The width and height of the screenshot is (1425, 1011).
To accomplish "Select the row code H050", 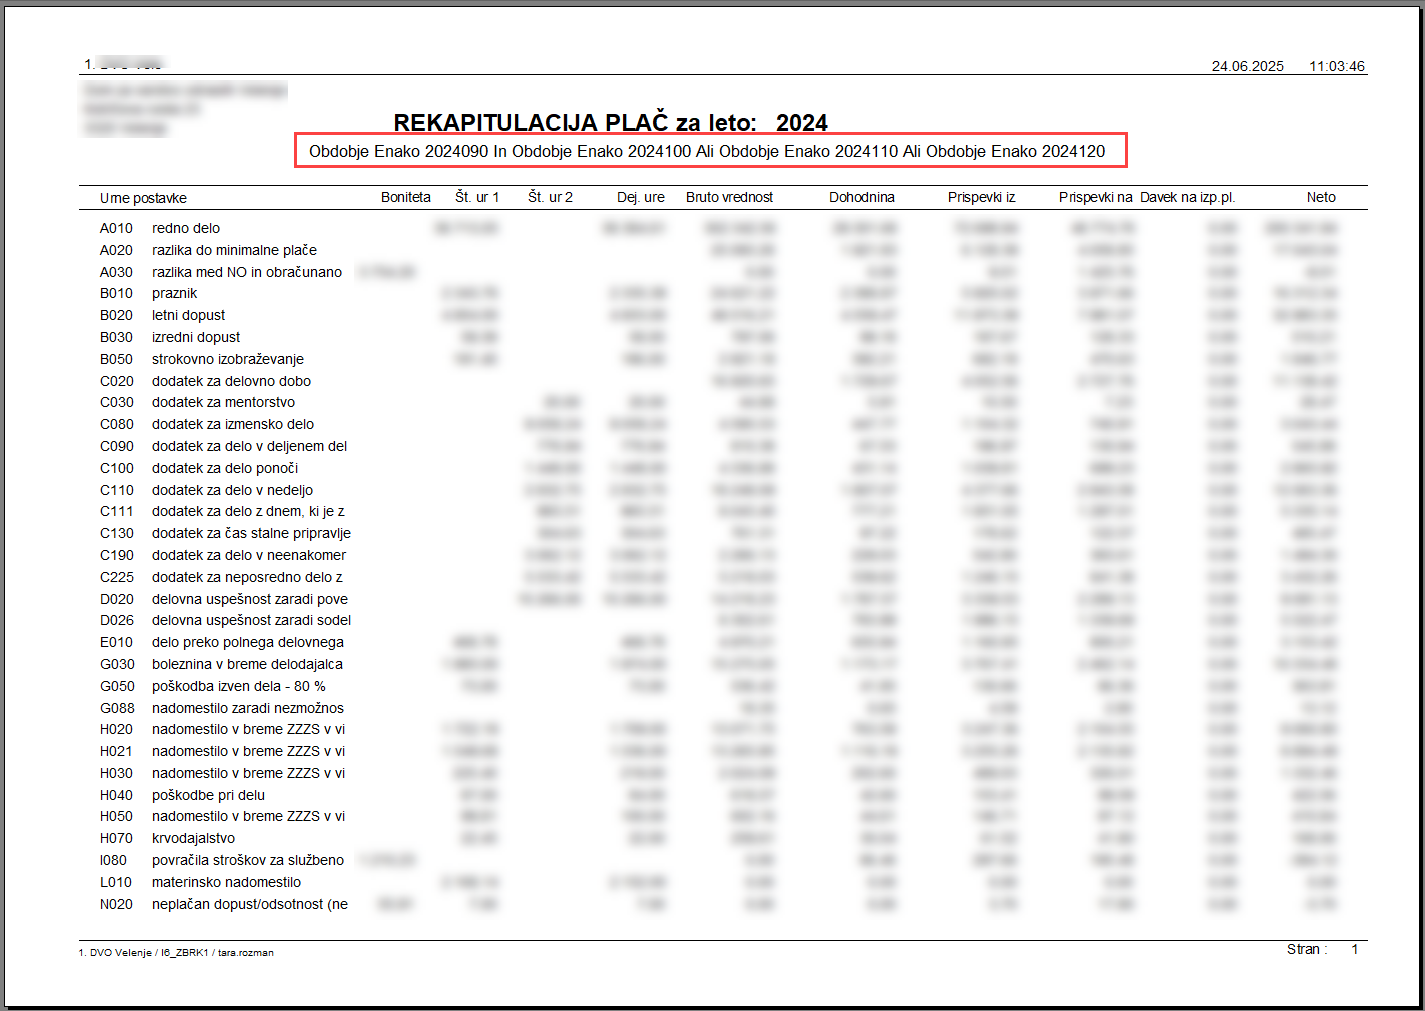I will tap(117, 816).
